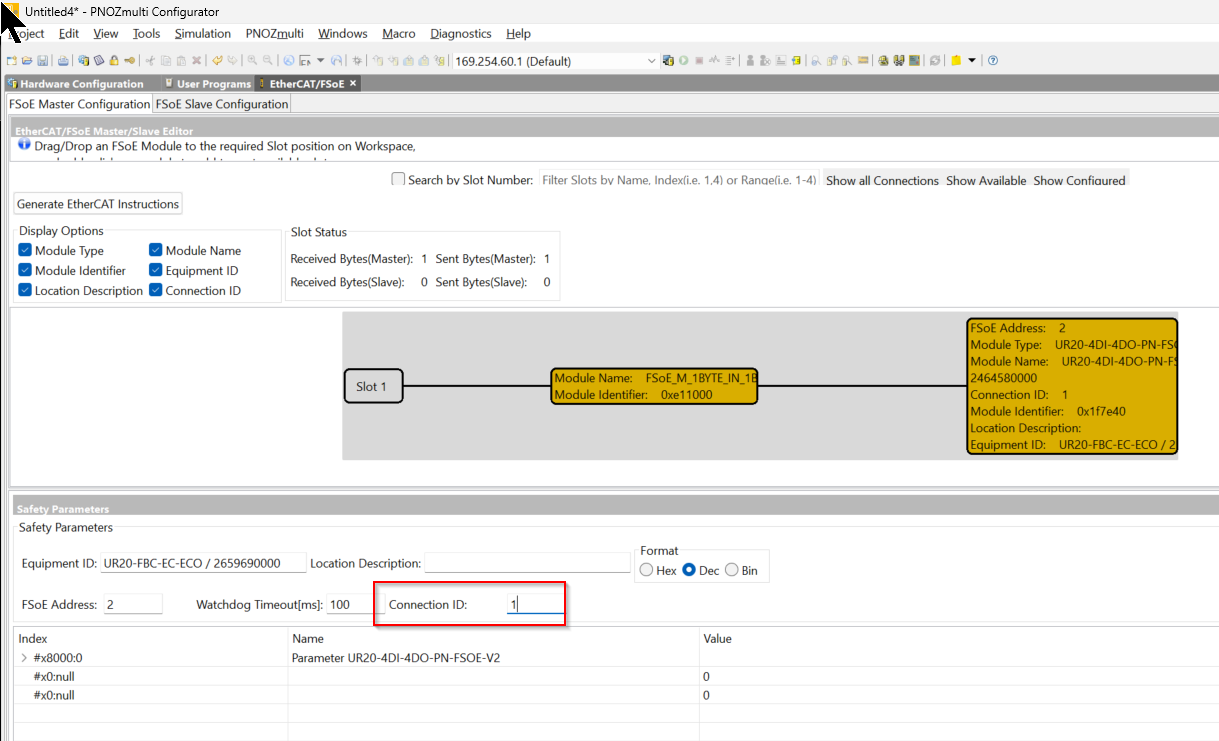This screenshot has width=1219, height=741.
Task: Click the blue globe toolbar icon
Action: point(289,61)
